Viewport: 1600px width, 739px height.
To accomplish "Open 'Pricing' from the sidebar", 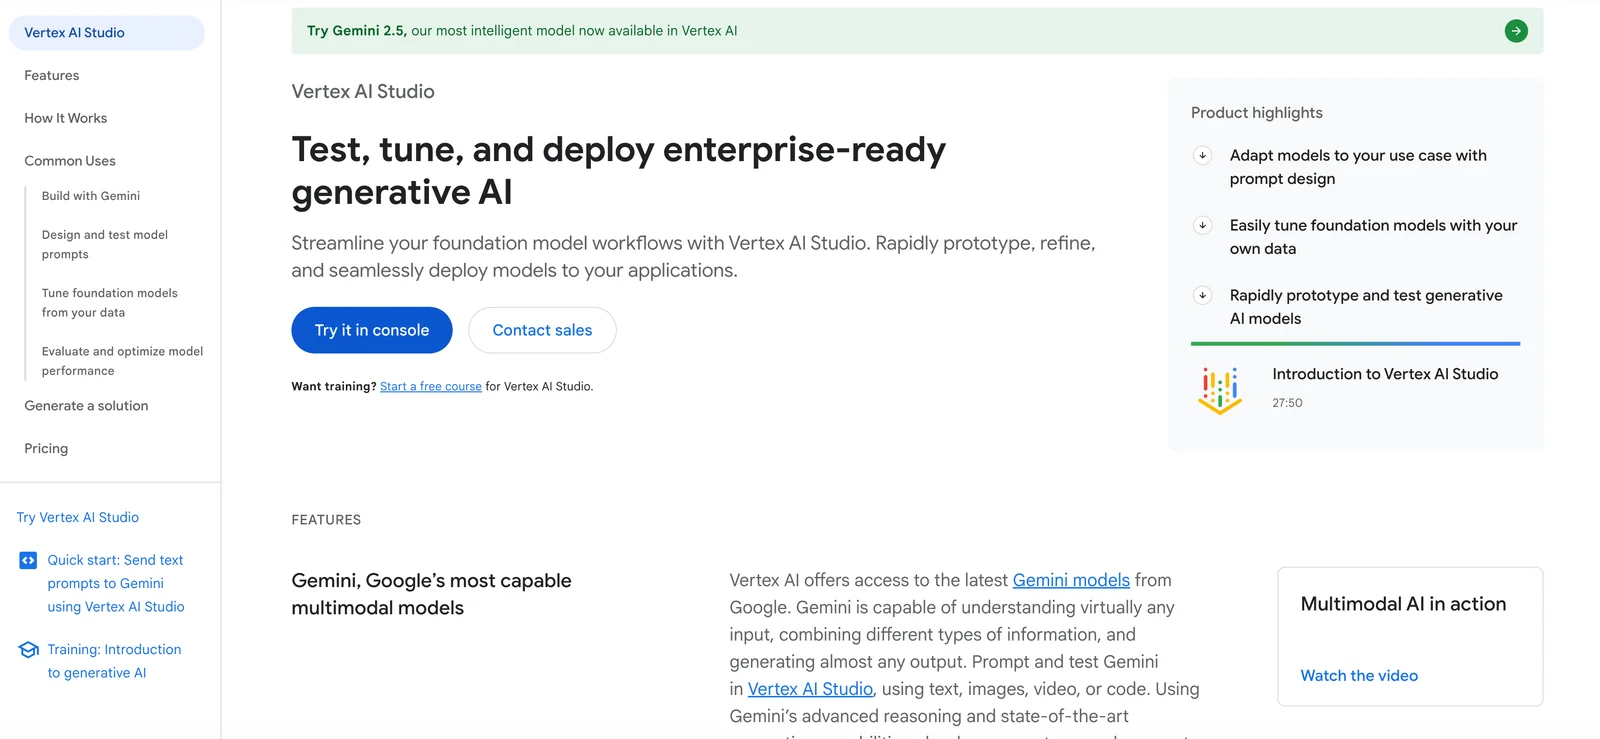I will (x=46, y=449).
